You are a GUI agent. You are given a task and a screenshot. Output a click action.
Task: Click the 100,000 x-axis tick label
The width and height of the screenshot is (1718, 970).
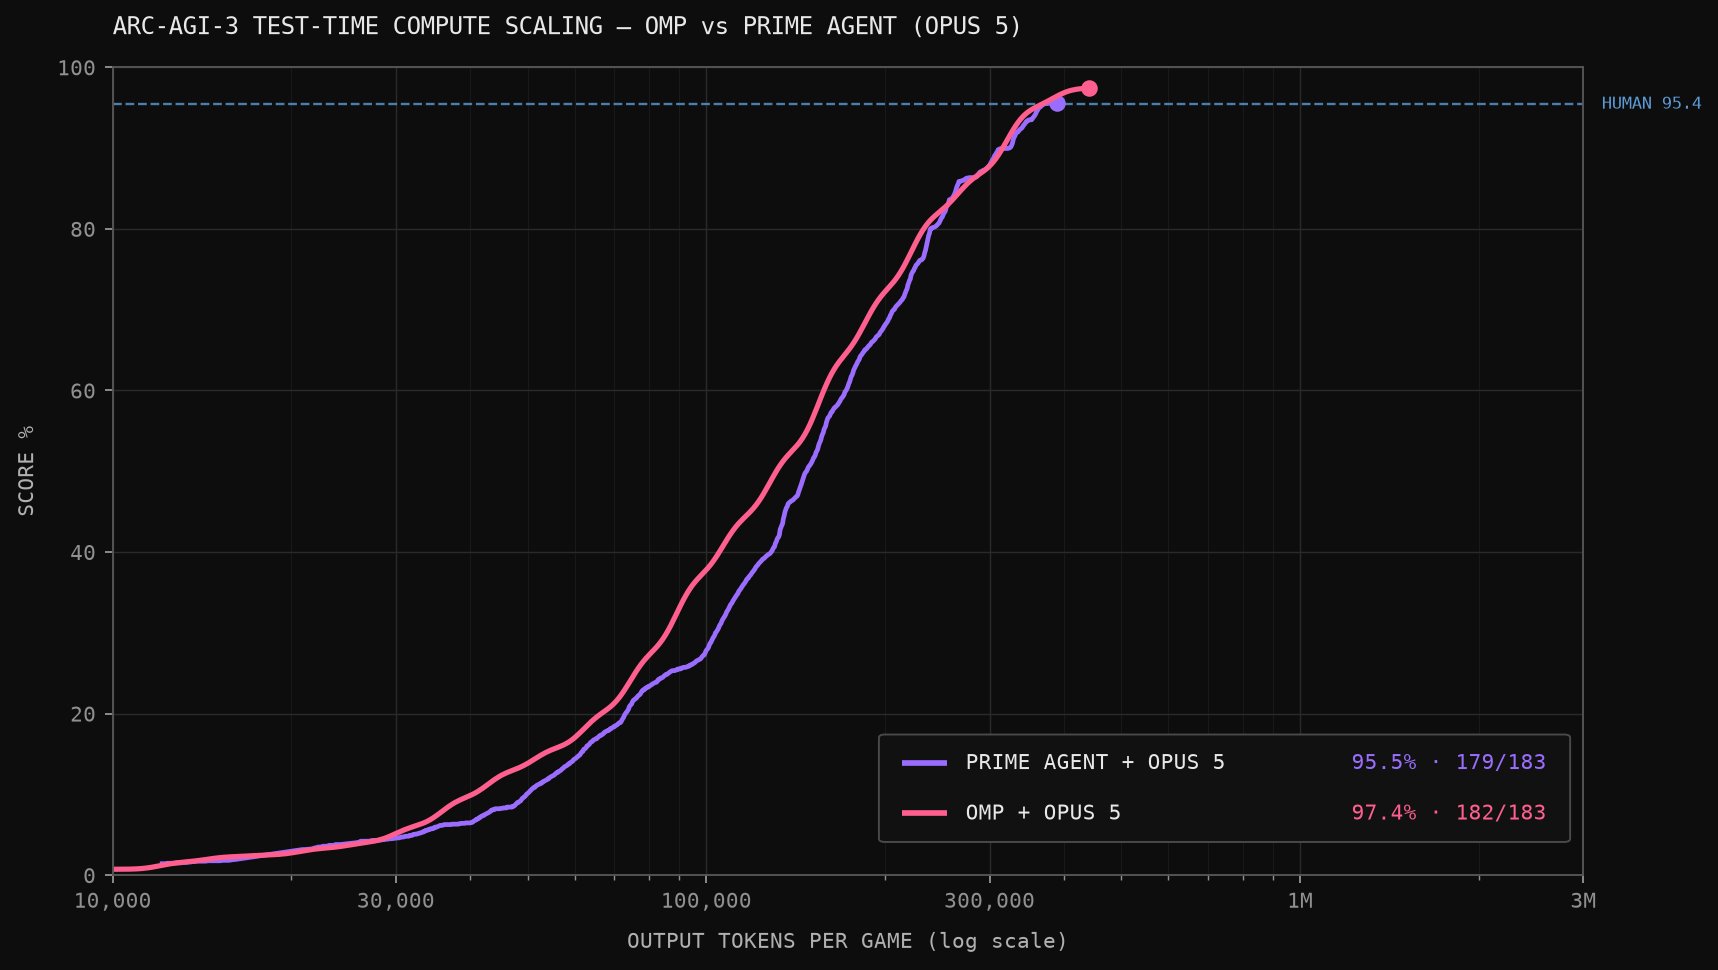(x=706, y=901)
